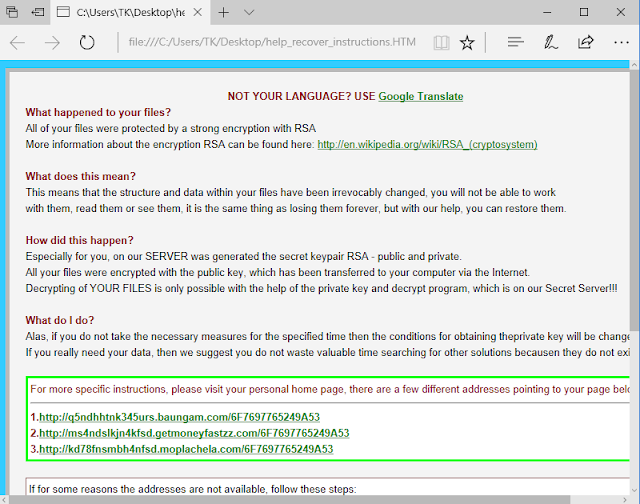
Task: Click 'What happened to your files?' heading
Action: [x=98, y=112]
